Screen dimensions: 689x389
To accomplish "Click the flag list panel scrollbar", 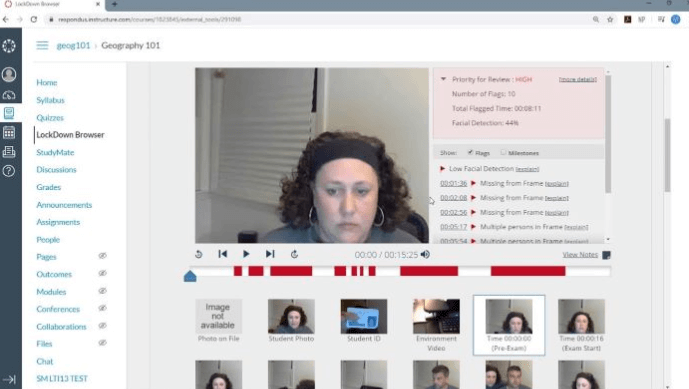I will tap(608, 134).
